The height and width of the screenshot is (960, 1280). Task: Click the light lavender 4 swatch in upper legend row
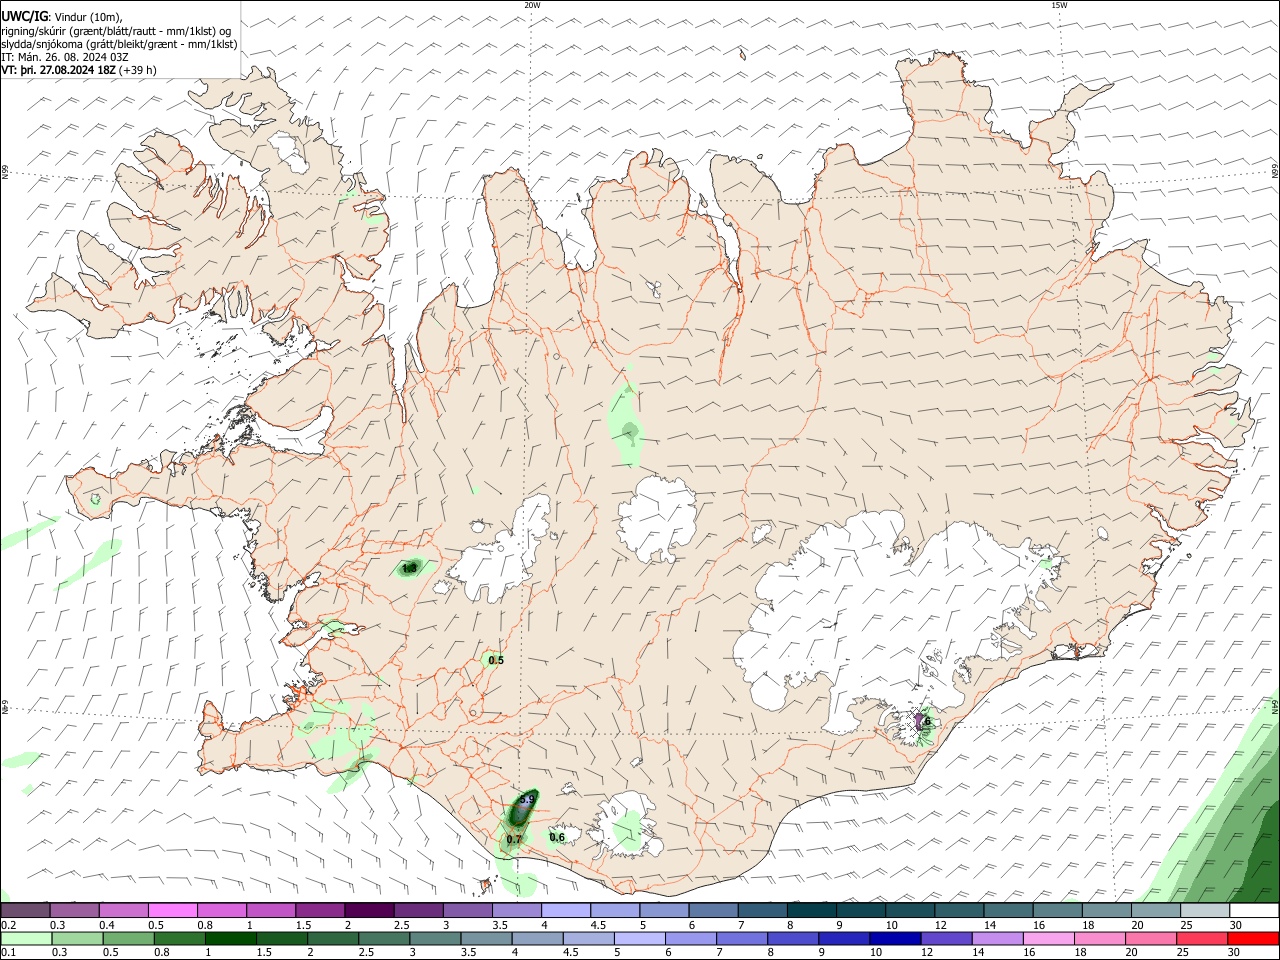565,910
